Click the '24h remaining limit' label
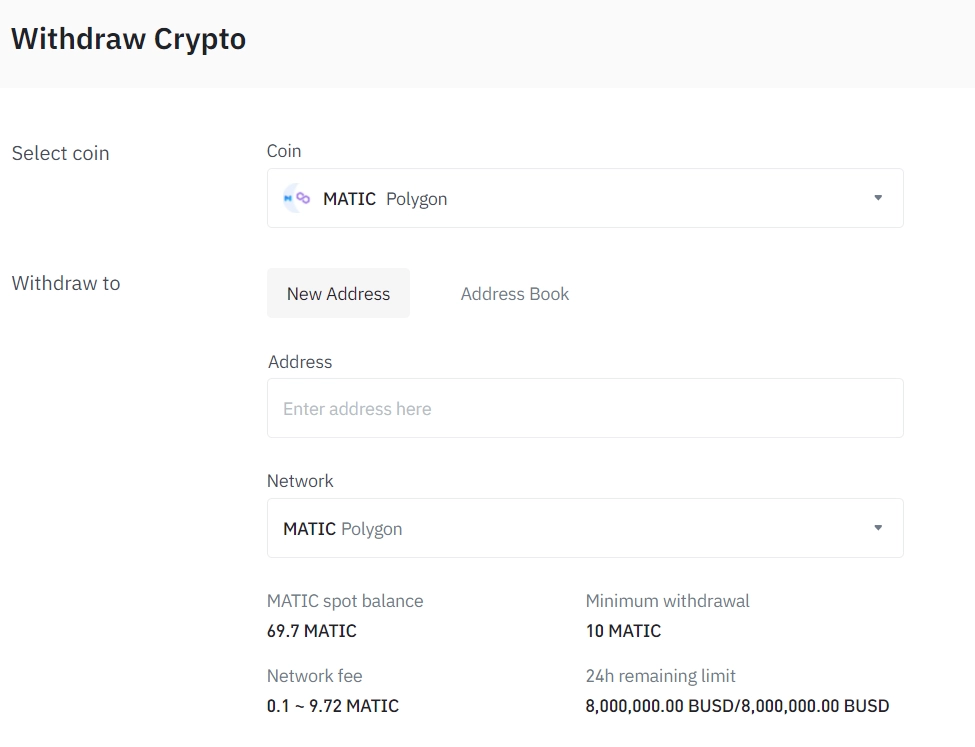975x747 pixels. 660,676
